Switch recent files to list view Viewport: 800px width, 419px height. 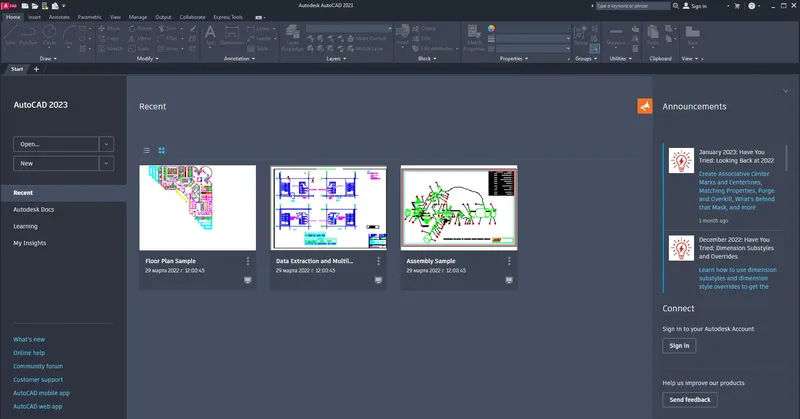(146, 151)
